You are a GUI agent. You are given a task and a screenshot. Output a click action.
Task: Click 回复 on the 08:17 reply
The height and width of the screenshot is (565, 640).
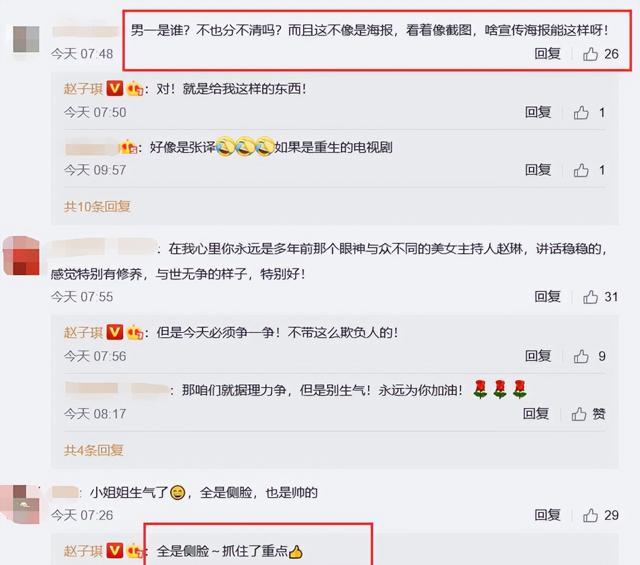click(x=536, y=414)
